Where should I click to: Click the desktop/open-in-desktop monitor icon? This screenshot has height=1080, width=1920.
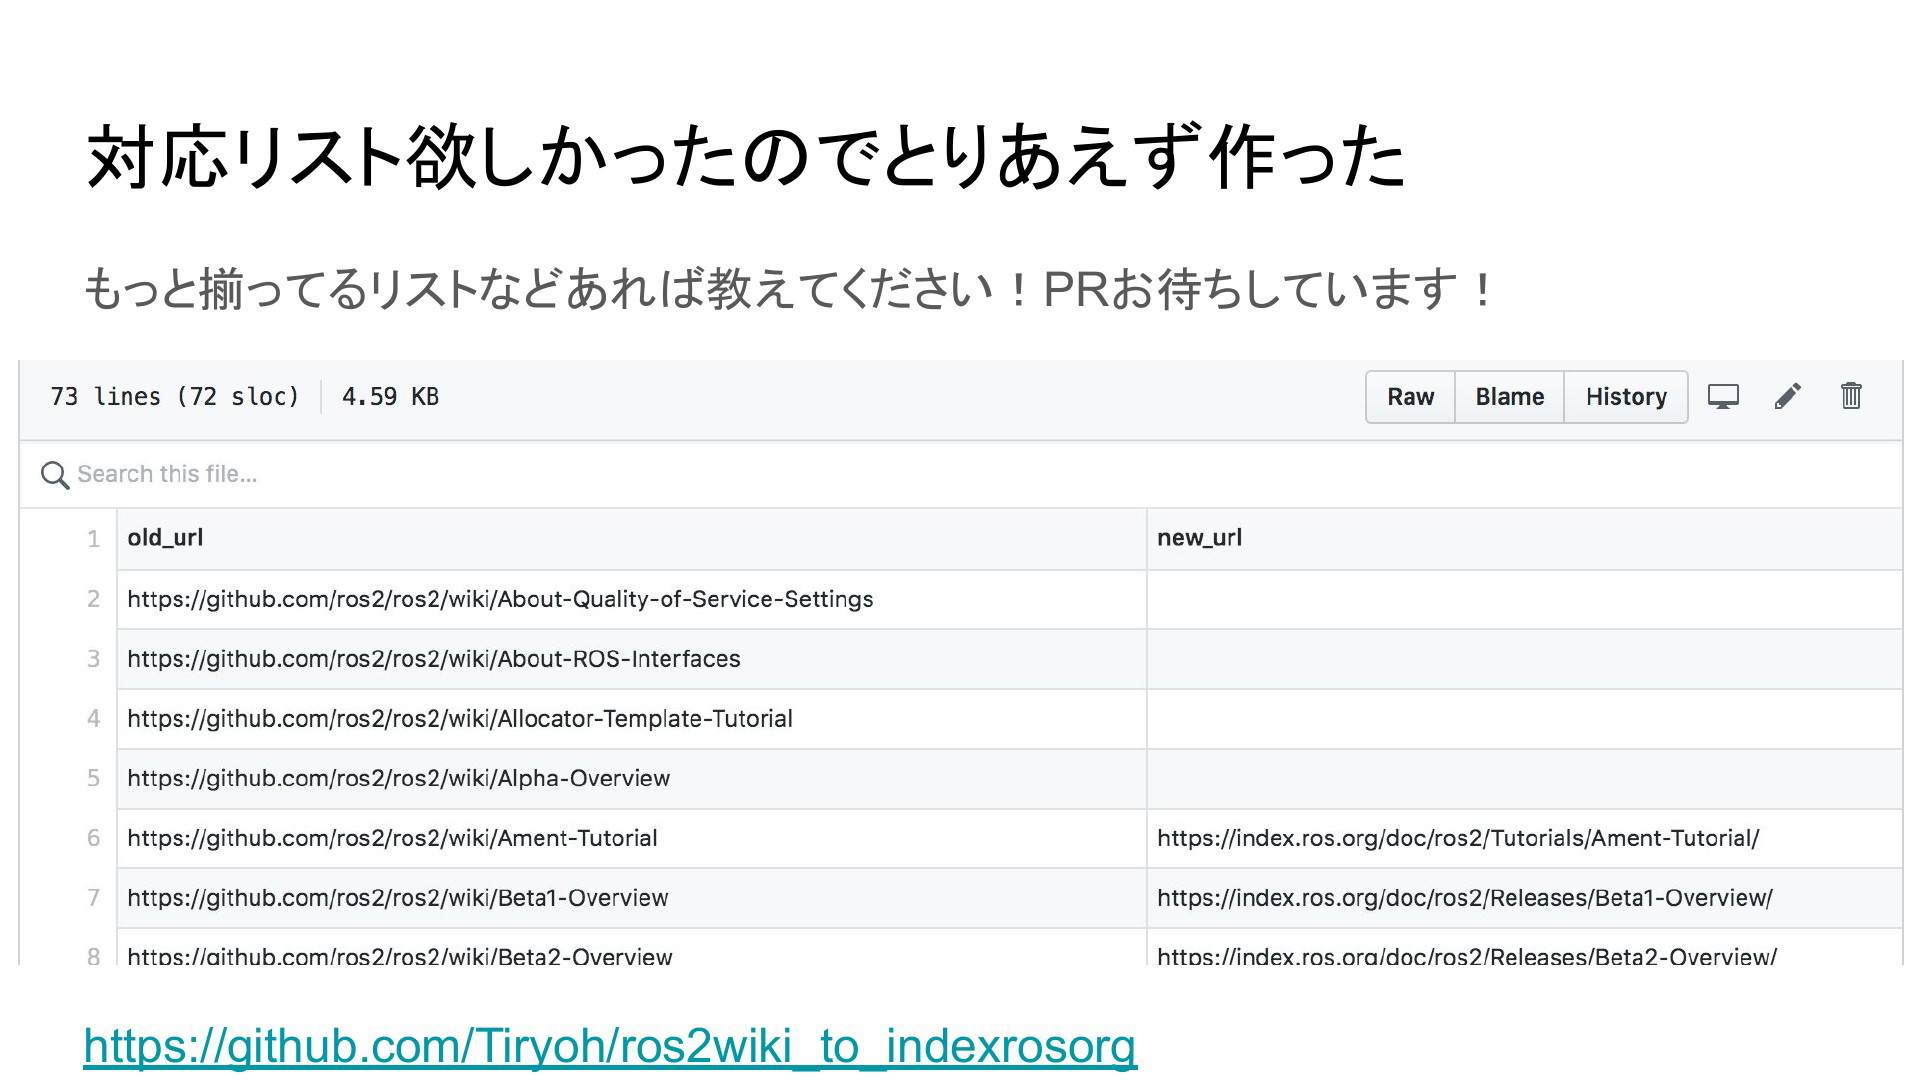(x=1723, y=397)
